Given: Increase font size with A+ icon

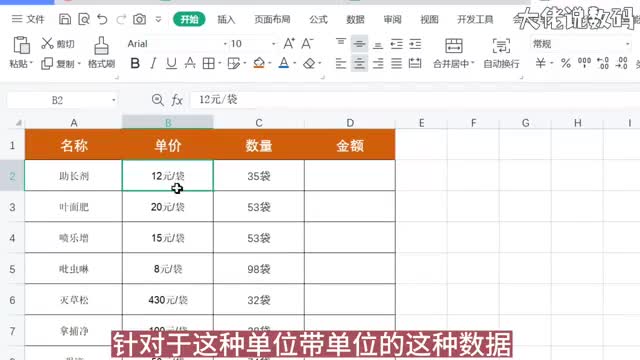Looking at the screenshot, I should point(289,43).
